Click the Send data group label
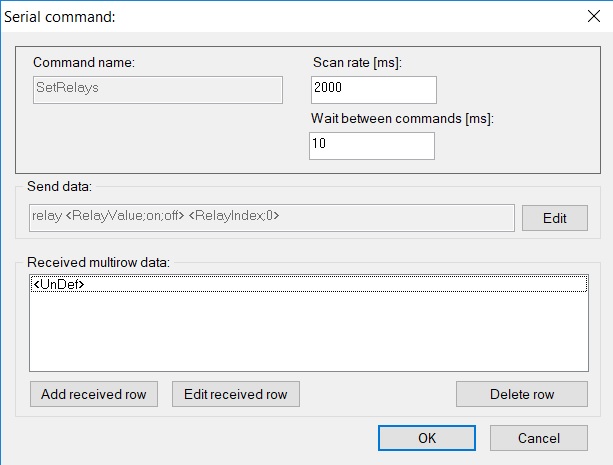This screenshot has width=613, height=465. 59,187
